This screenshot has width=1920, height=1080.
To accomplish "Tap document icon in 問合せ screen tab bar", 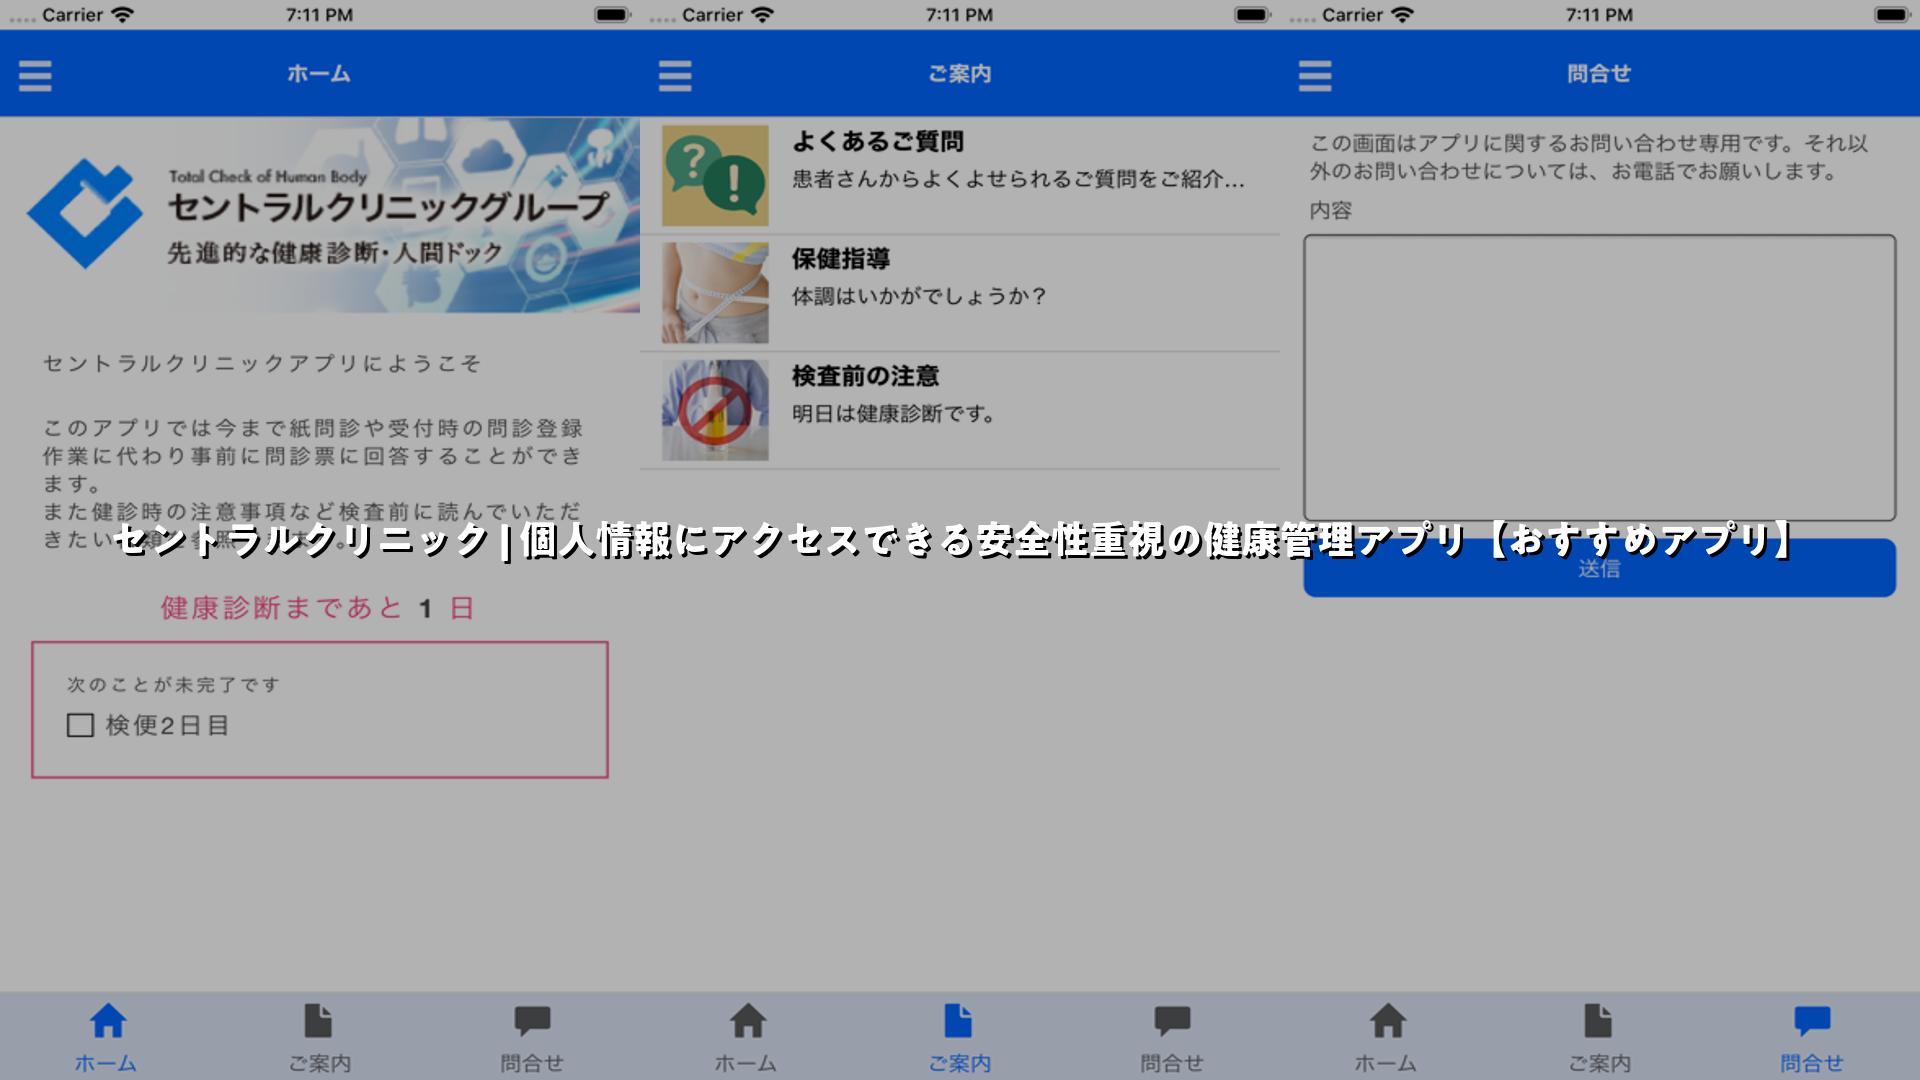I will [1598, 1021].
